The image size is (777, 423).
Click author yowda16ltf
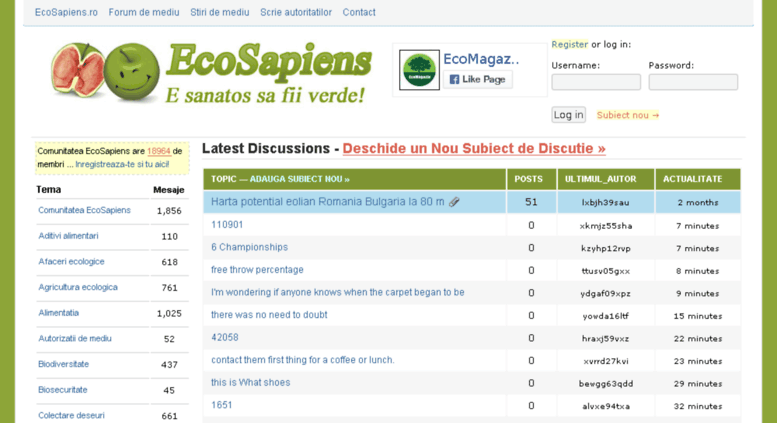pos(606,316)
